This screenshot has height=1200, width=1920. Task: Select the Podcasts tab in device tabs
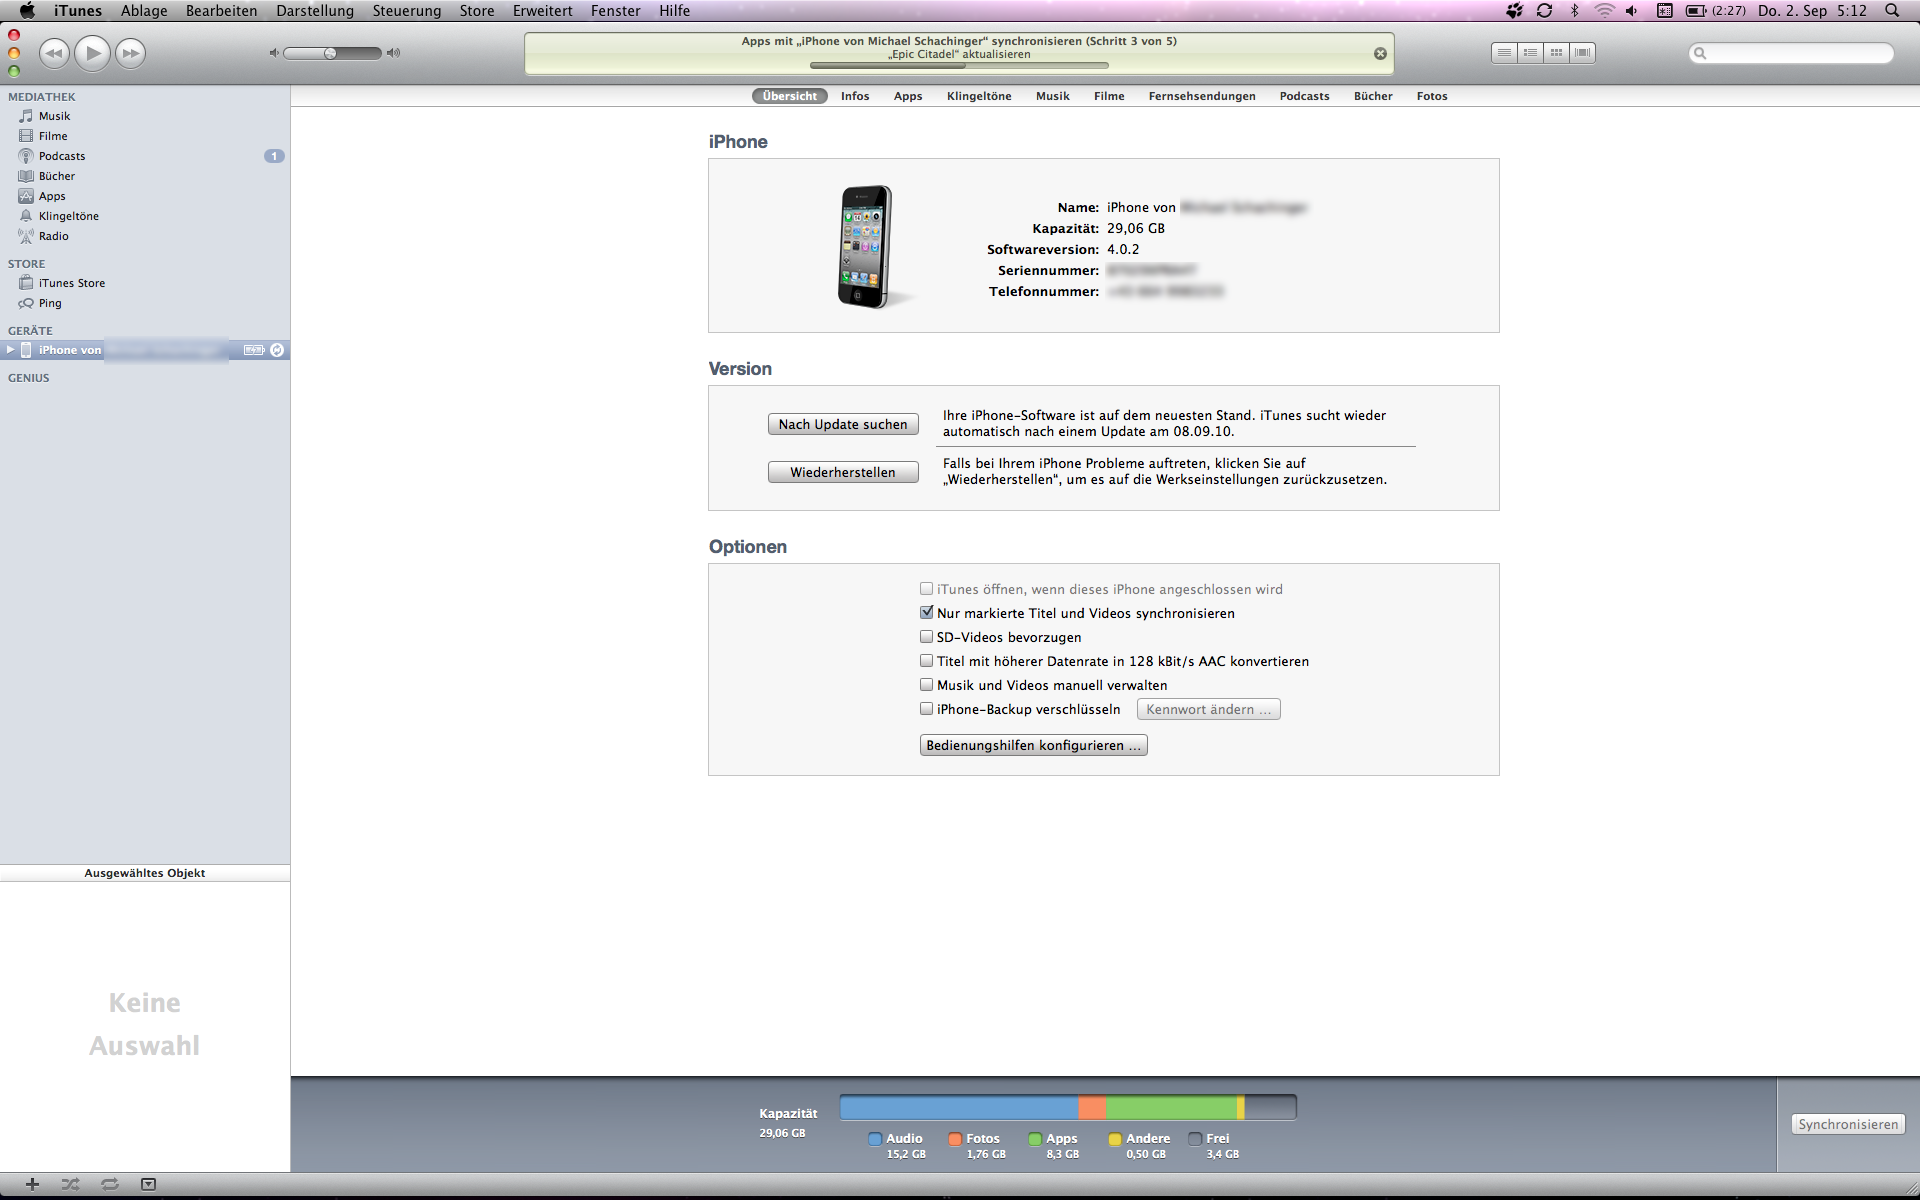[x=1305, y=96]
